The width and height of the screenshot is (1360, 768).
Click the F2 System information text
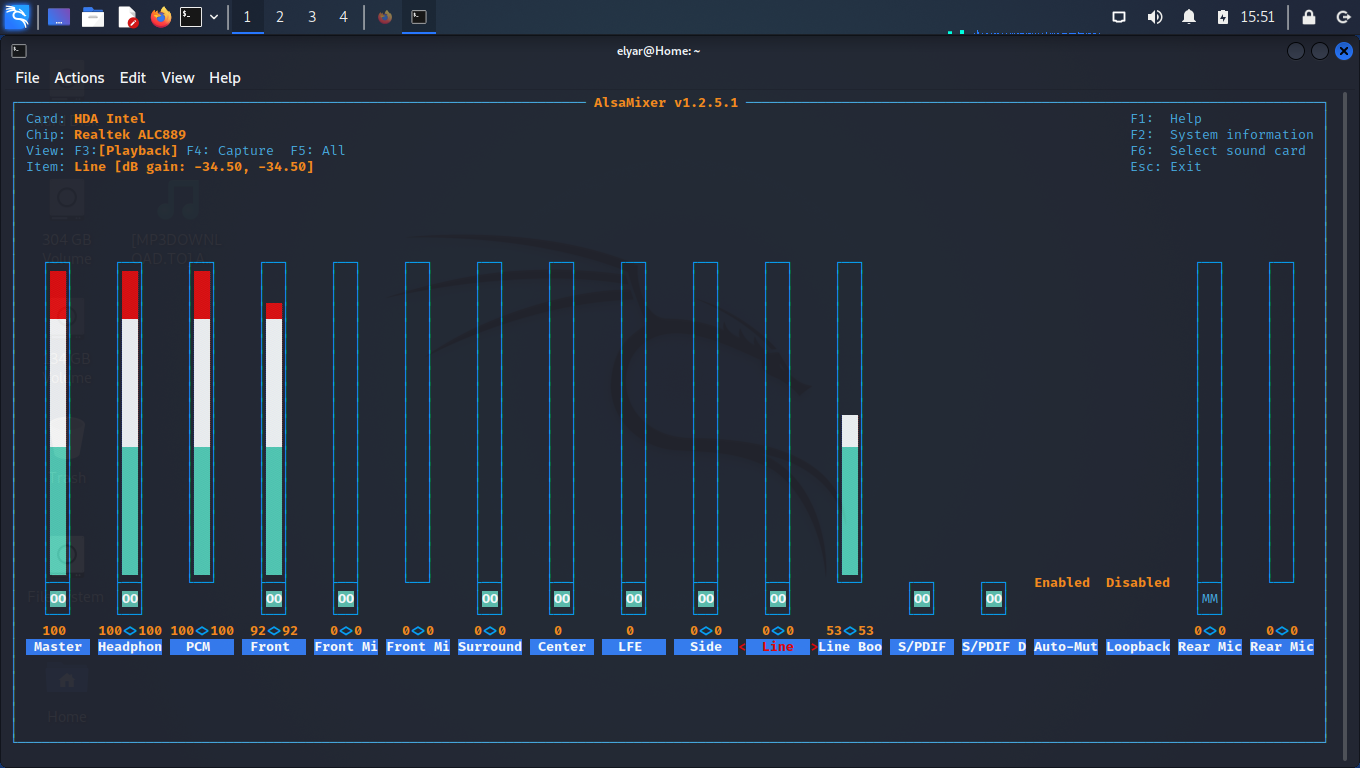tap(1222, 135)
